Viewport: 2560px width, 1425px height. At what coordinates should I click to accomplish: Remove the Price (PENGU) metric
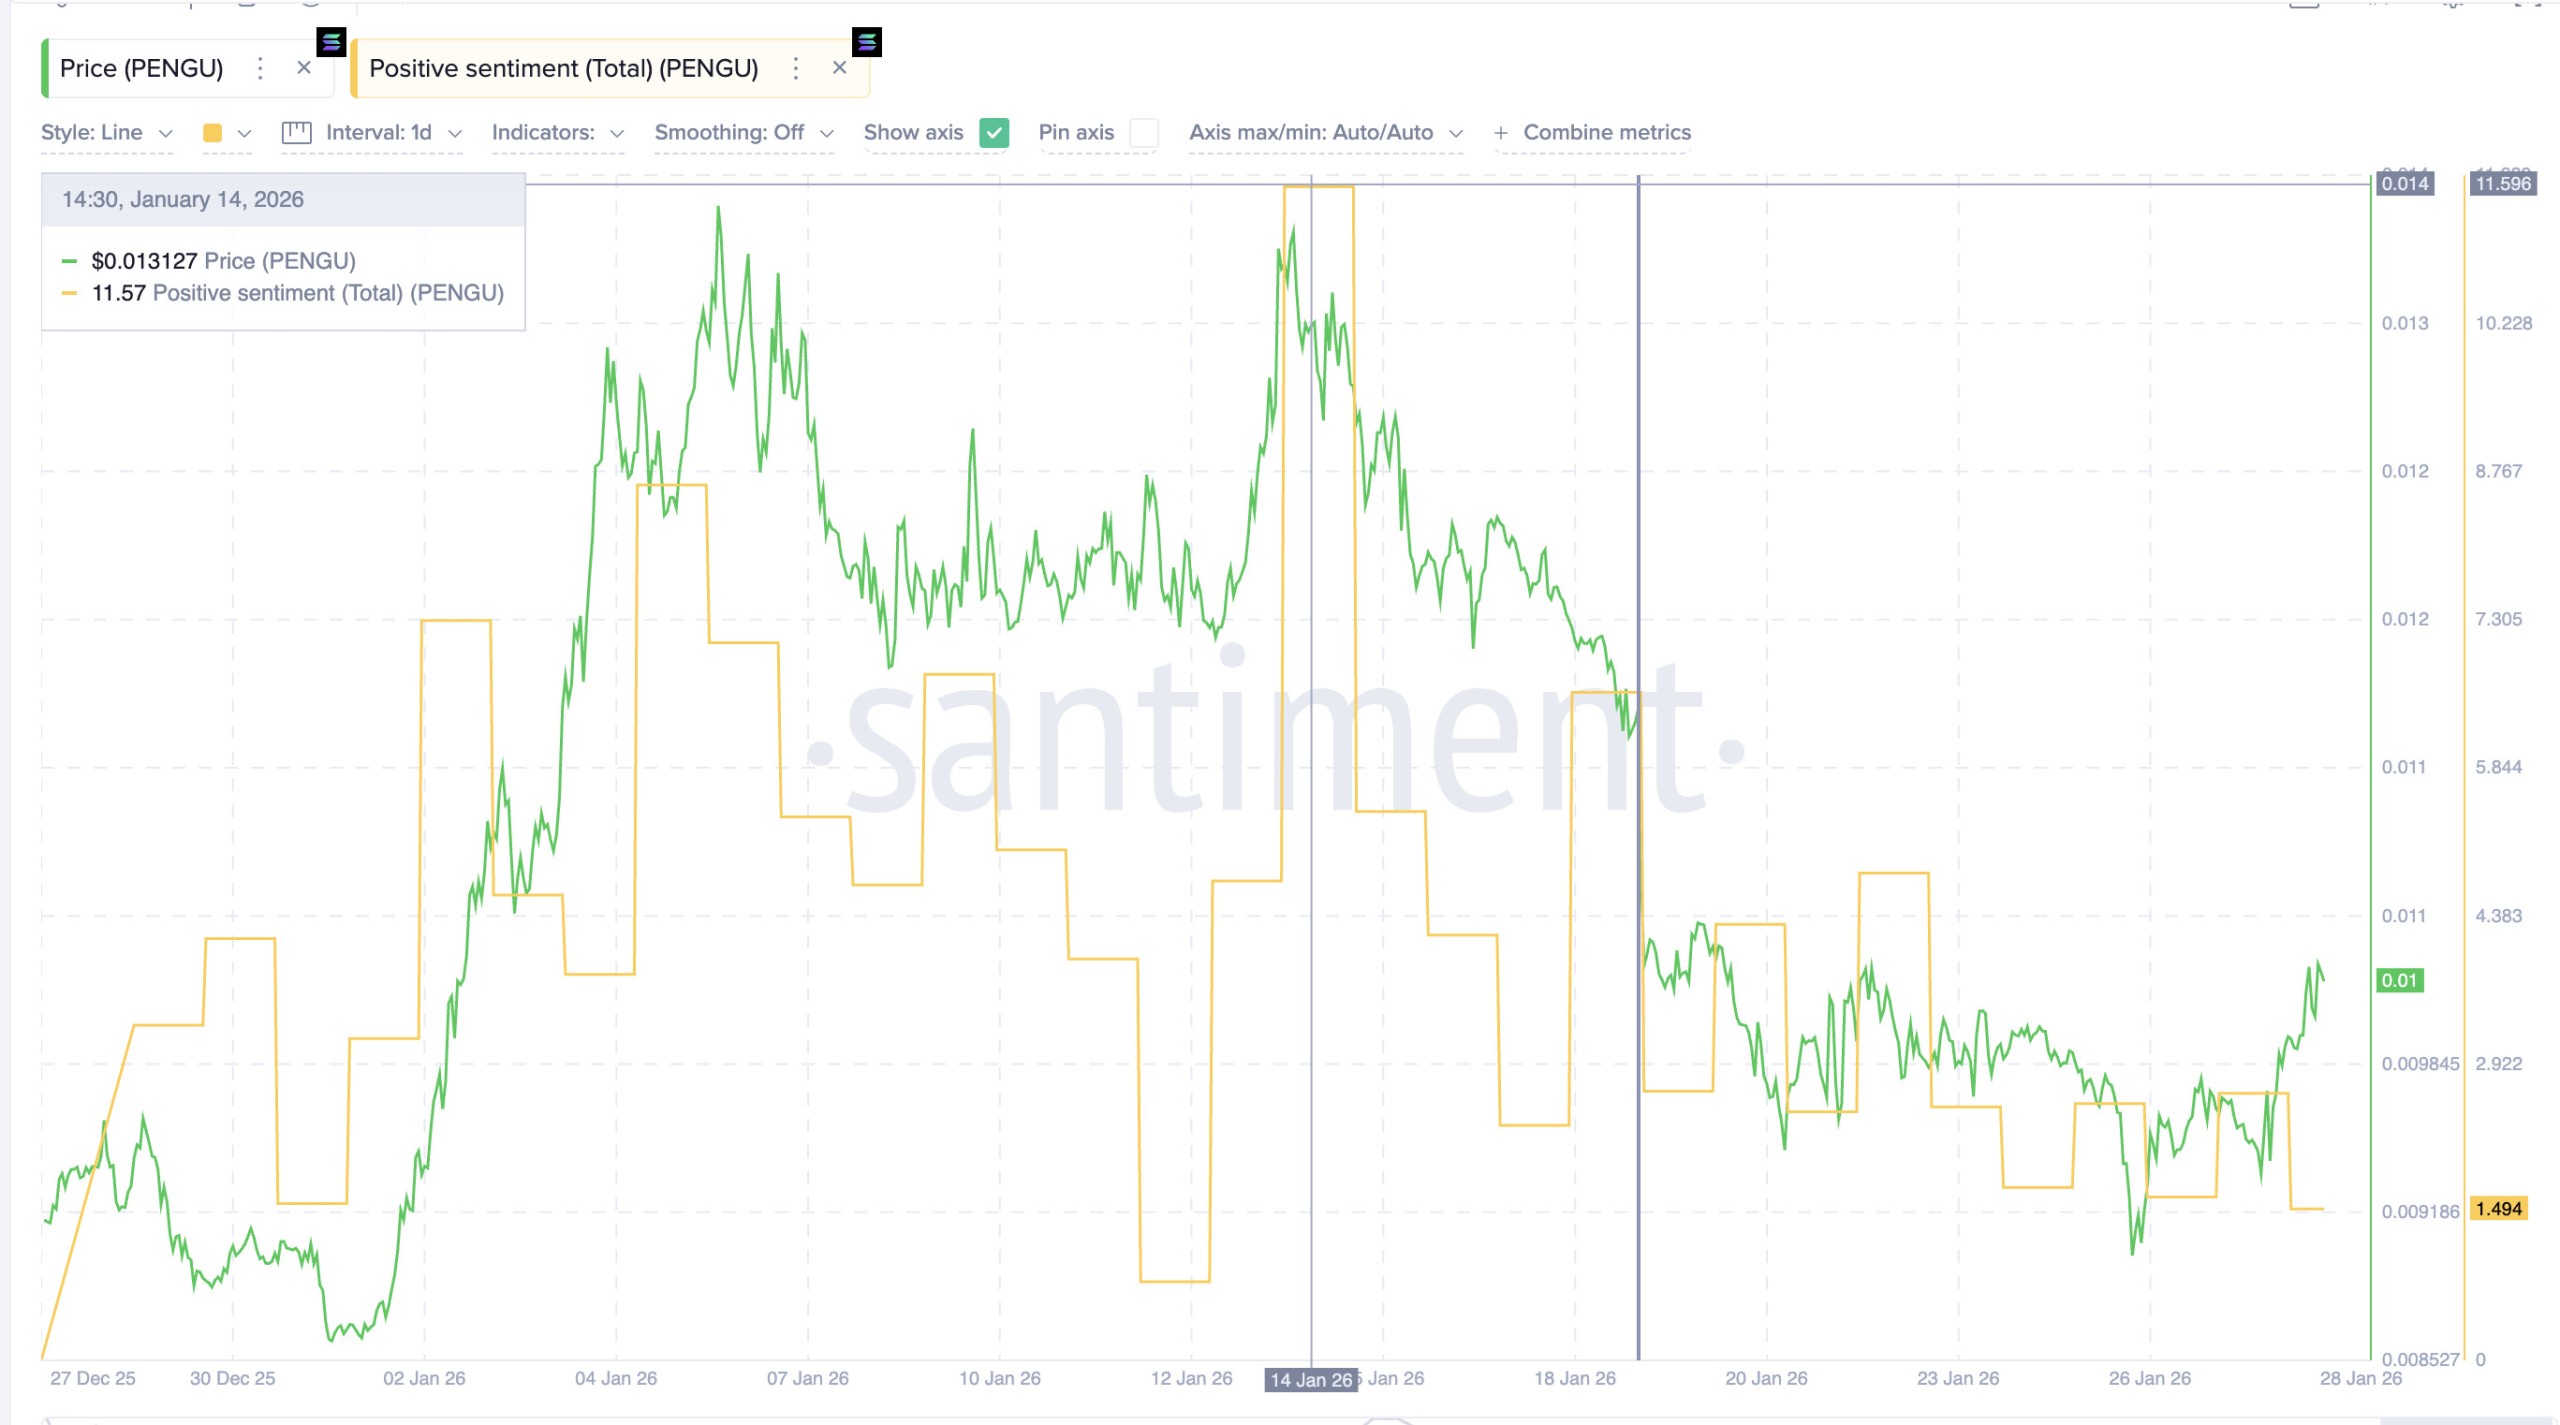(304, 68)
